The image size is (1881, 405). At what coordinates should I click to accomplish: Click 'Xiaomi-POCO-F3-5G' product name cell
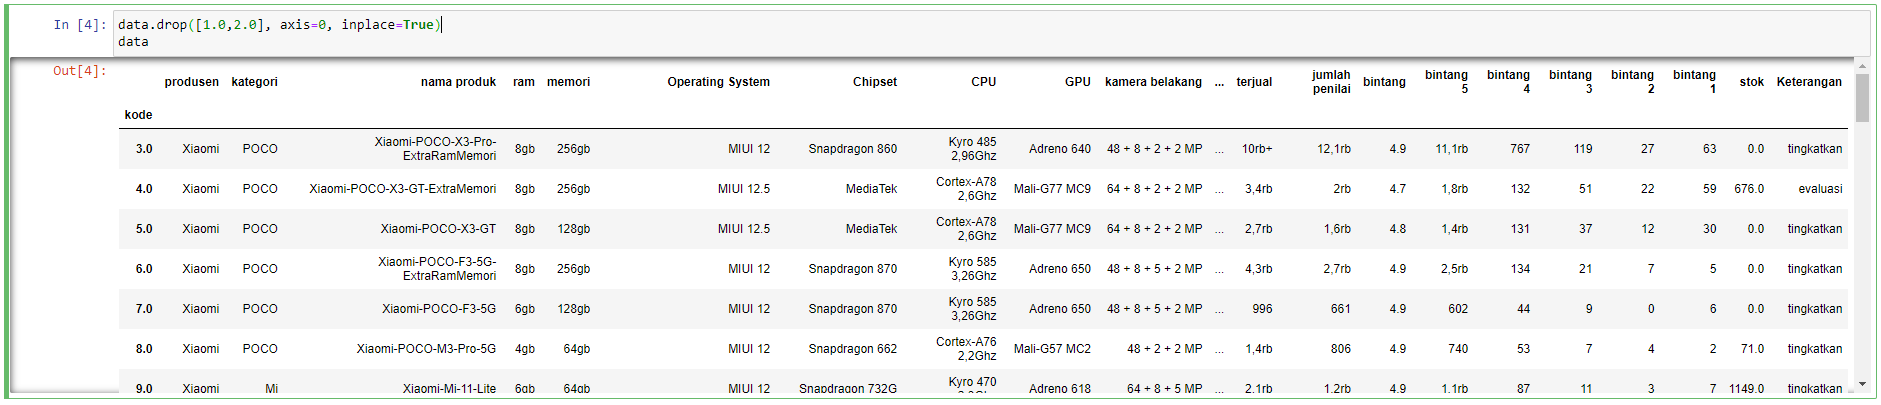pos(439,309)
